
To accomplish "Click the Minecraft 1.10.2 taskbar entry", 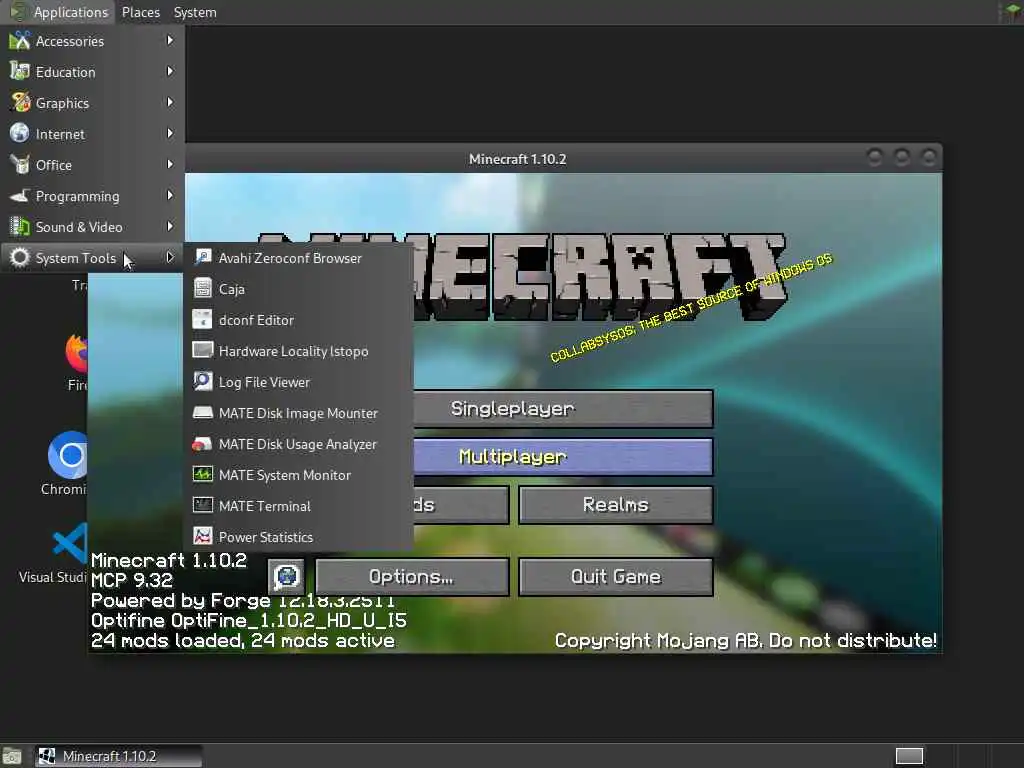I will point(118,756).
